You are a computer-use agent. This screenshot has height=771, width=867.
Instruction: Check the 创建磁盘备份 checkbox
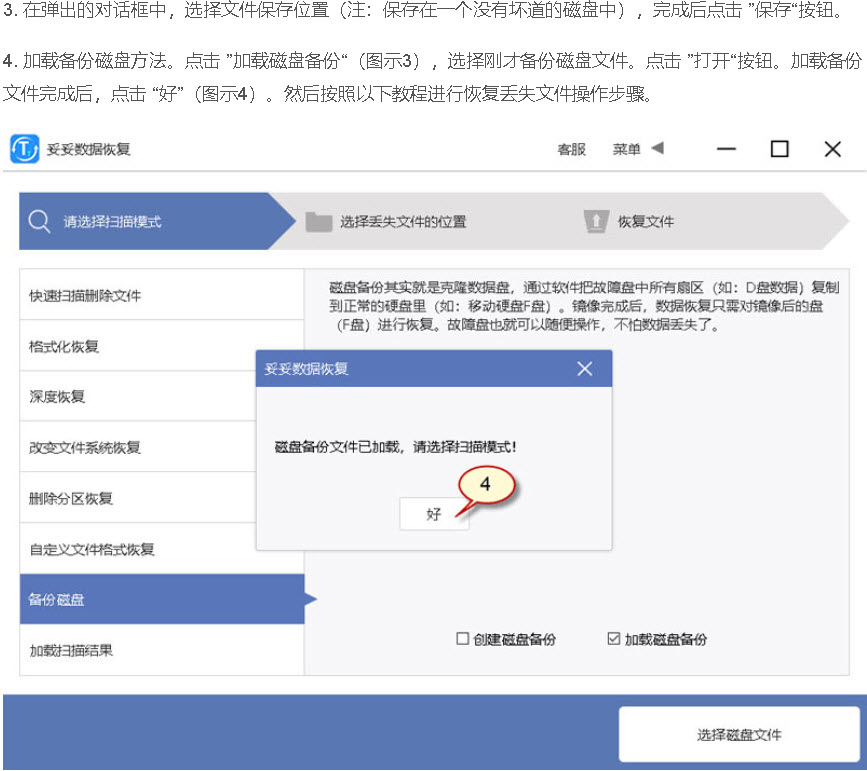coord(462,638)
